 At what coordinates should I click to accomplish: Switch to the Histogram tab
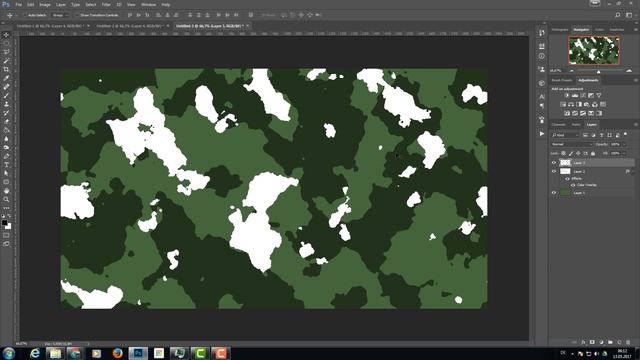tap(560, 30)
